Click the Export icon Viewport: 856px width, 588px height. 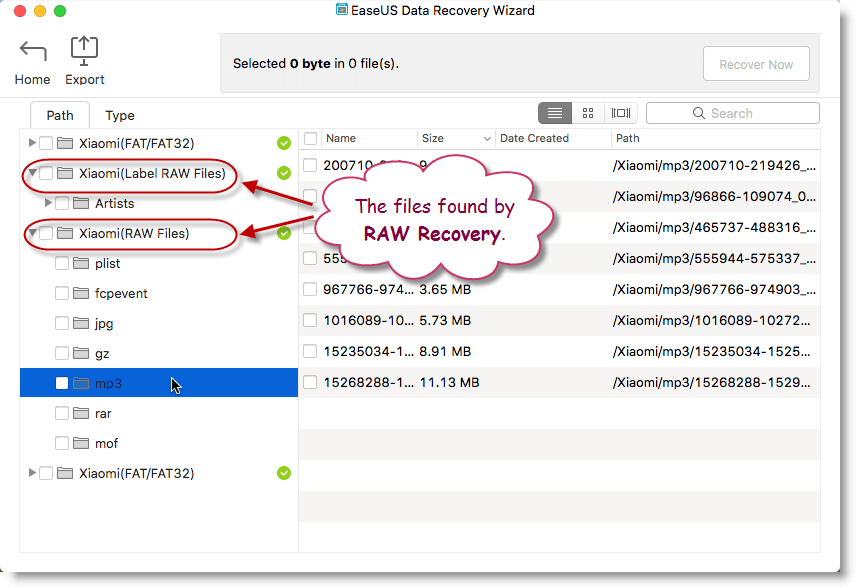pos(84,51)
